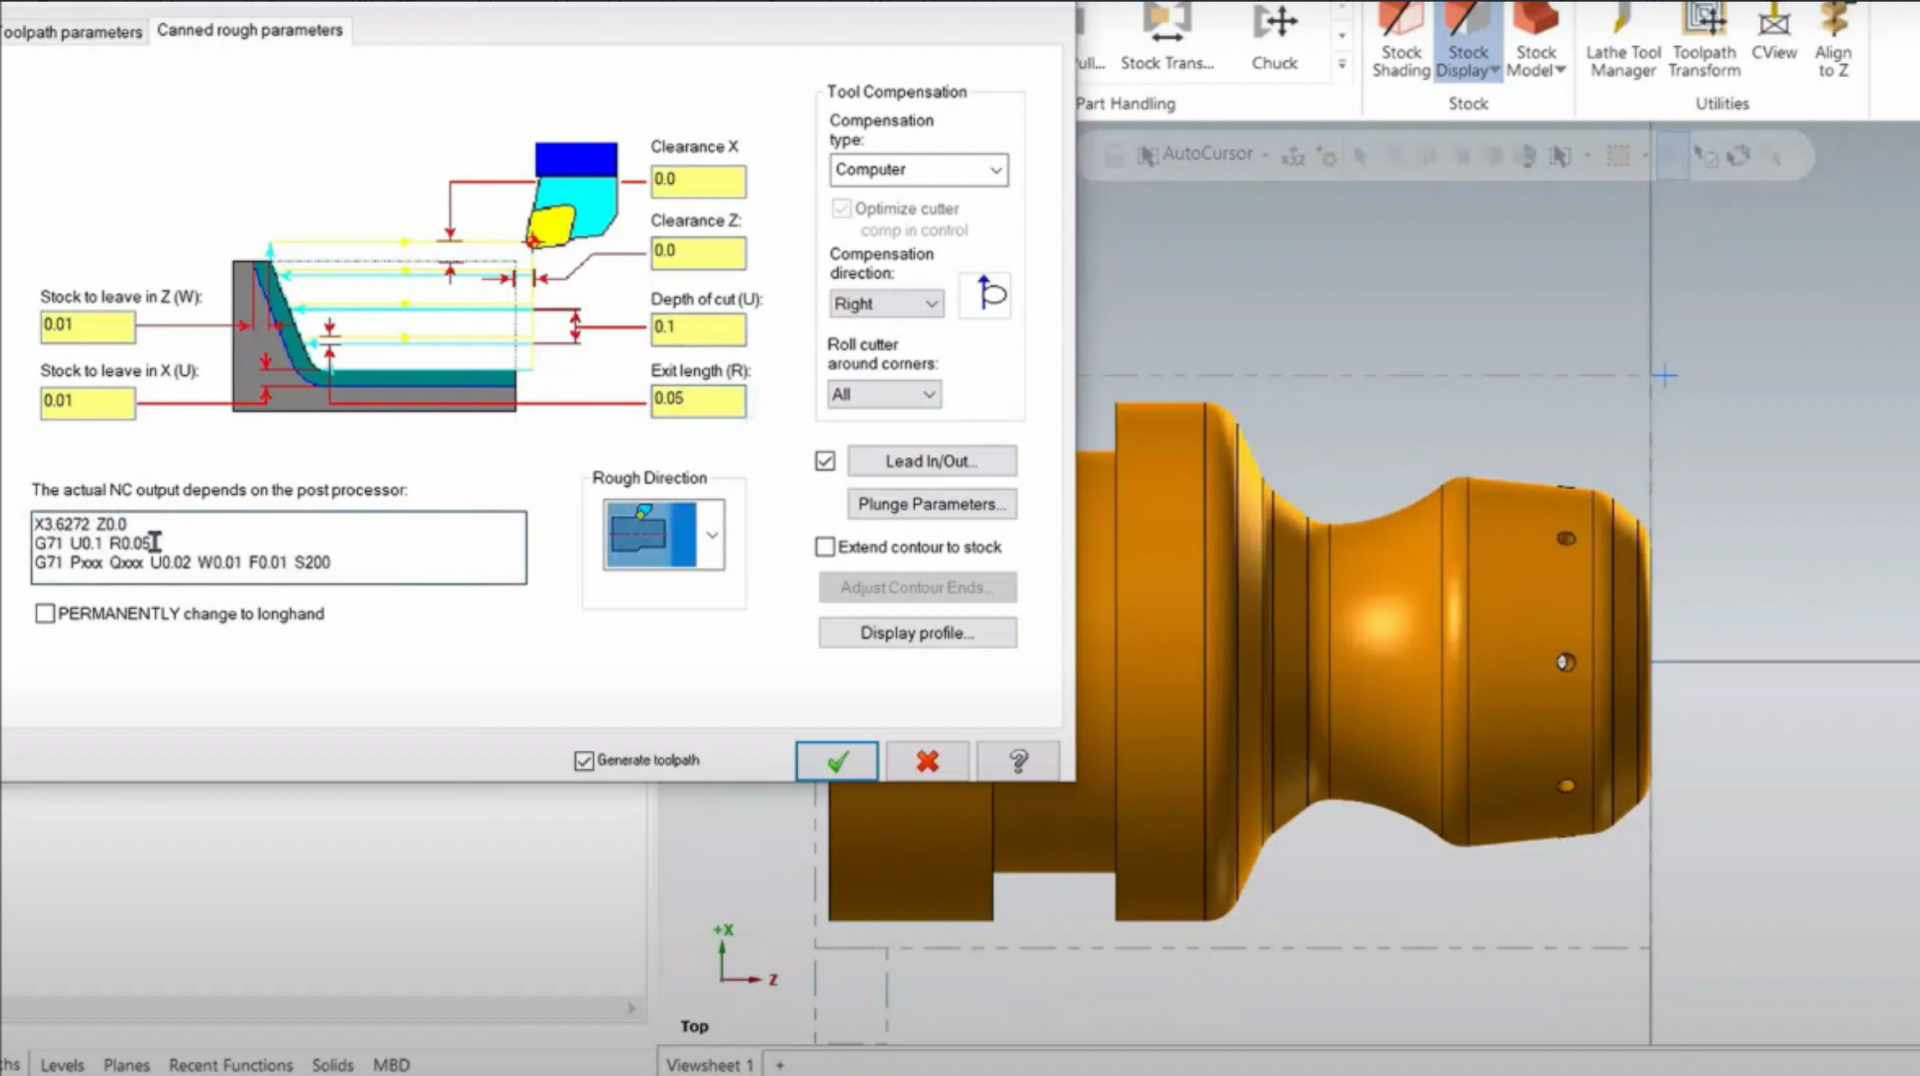Screen dimensions: 1920x1076
Task: Switch to Toolpath parameters tab
Action: [x=71, y=32]
